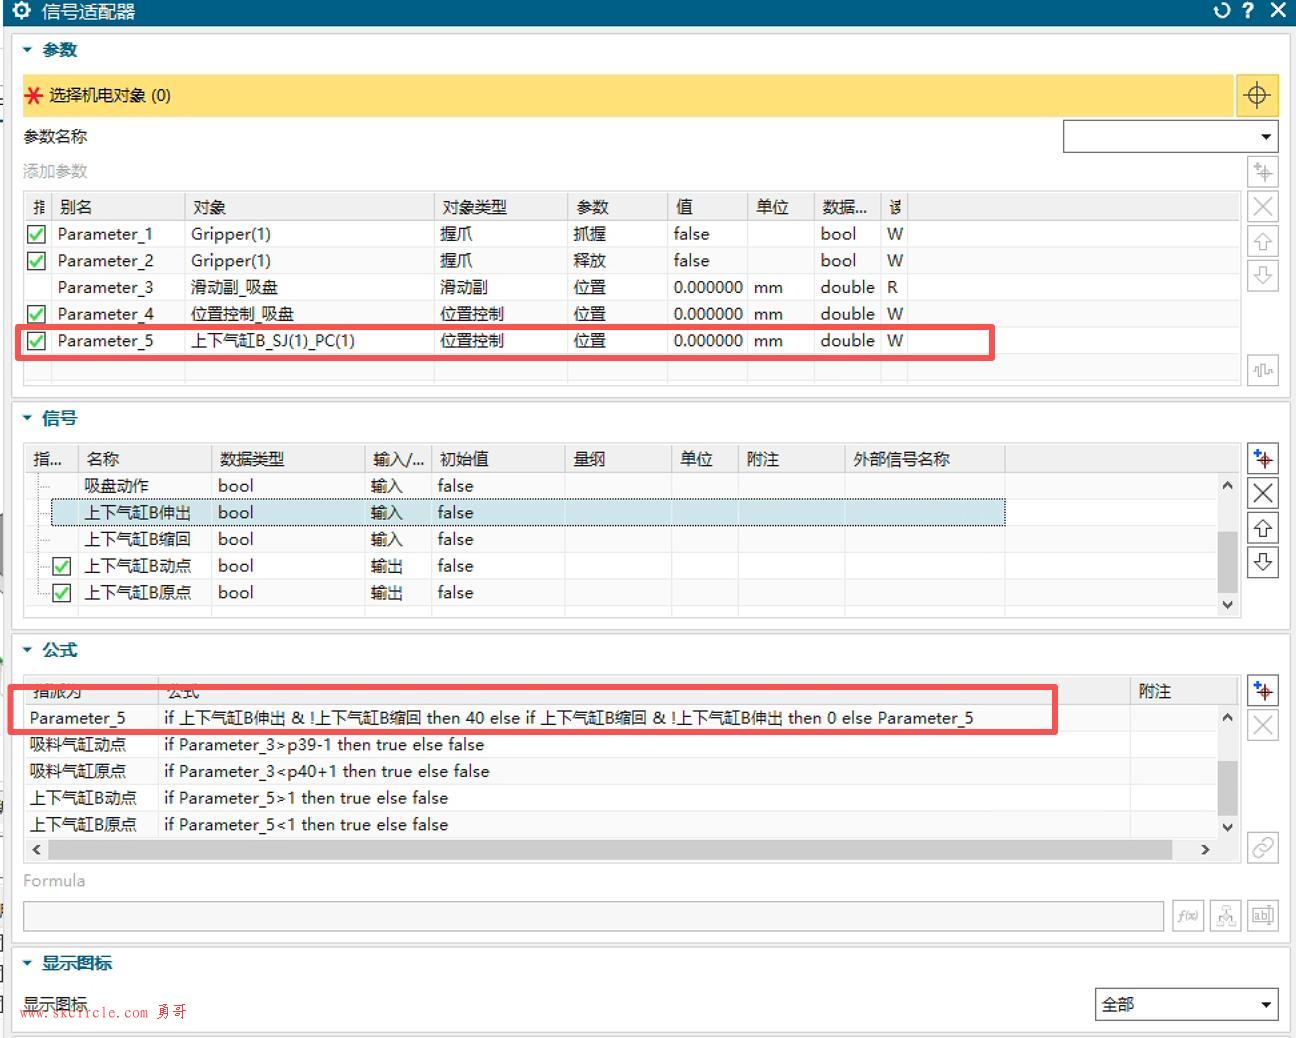
Task: Move parameter up with arrow icon
Action: [x=1263, y=242]
